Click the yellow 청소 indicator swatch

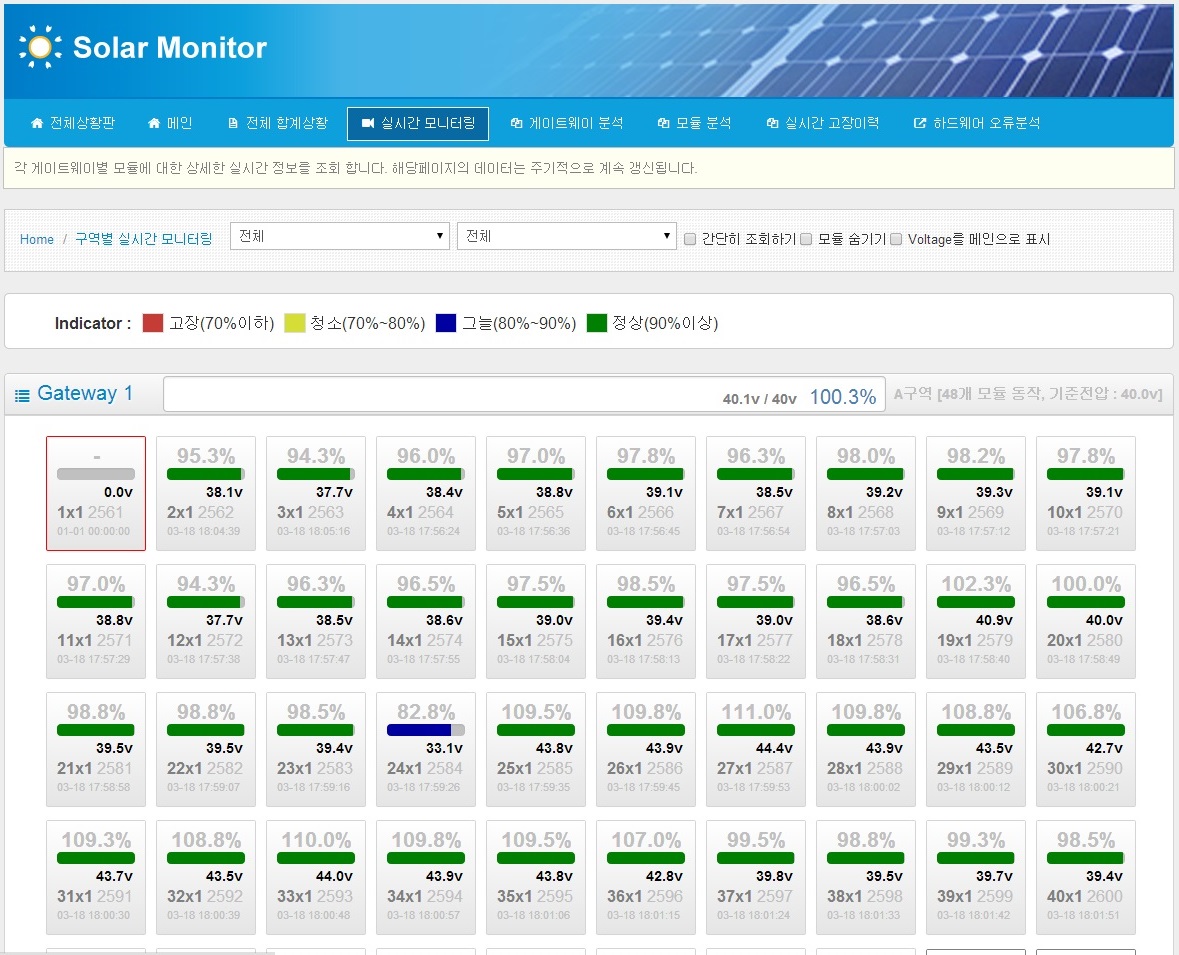[295, 323]
